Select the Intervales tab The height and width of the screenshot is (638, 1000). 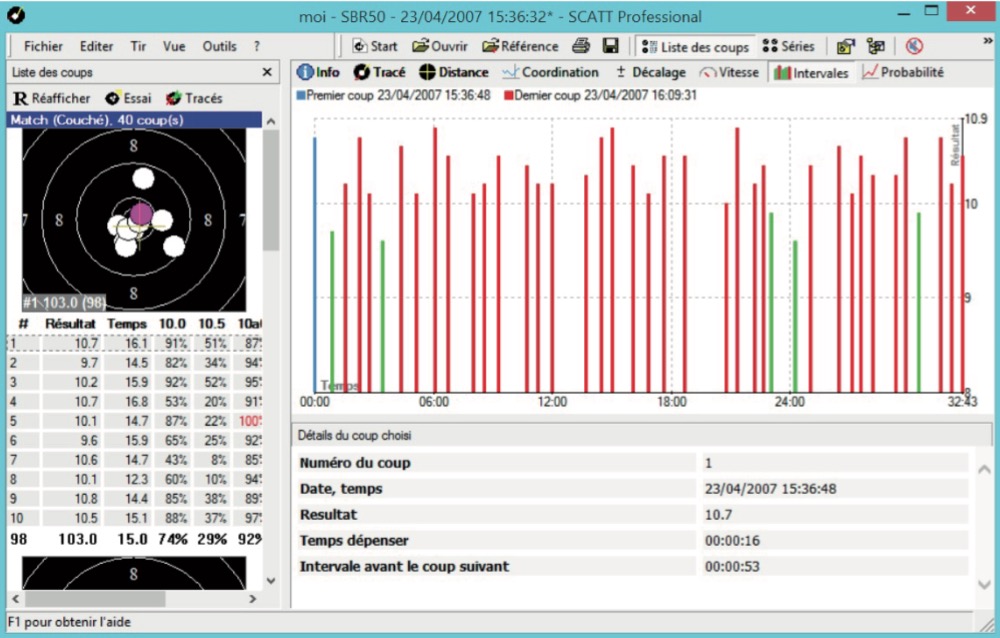[x=811, y=73]
